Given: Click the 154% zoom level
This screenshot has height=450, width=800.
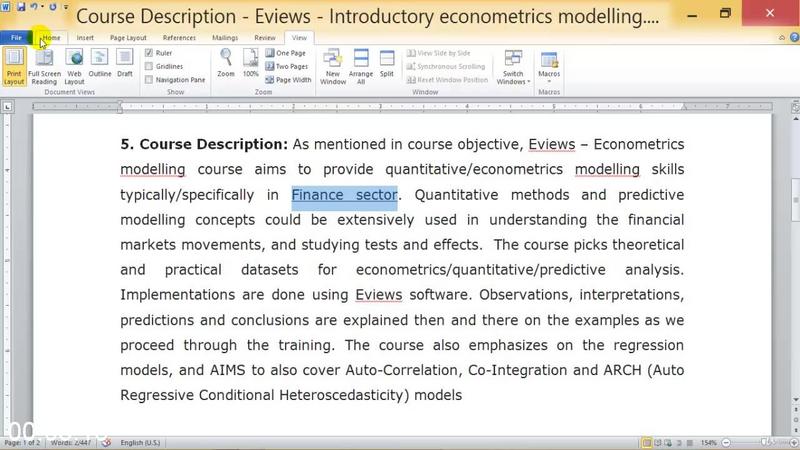Looking at the screenshot, I should click(x=708, y=443).
